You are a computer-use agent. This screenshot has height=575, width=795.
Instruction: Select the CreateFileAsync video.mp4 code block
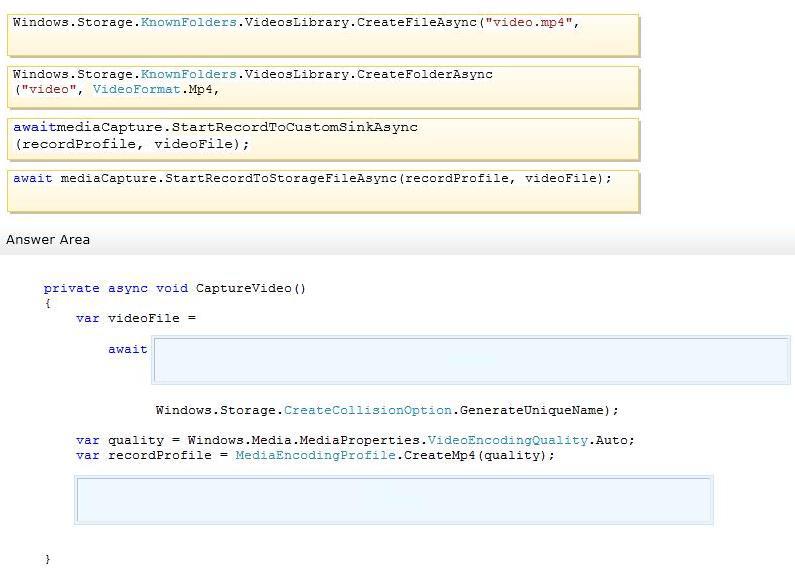[x=323, y=35]
